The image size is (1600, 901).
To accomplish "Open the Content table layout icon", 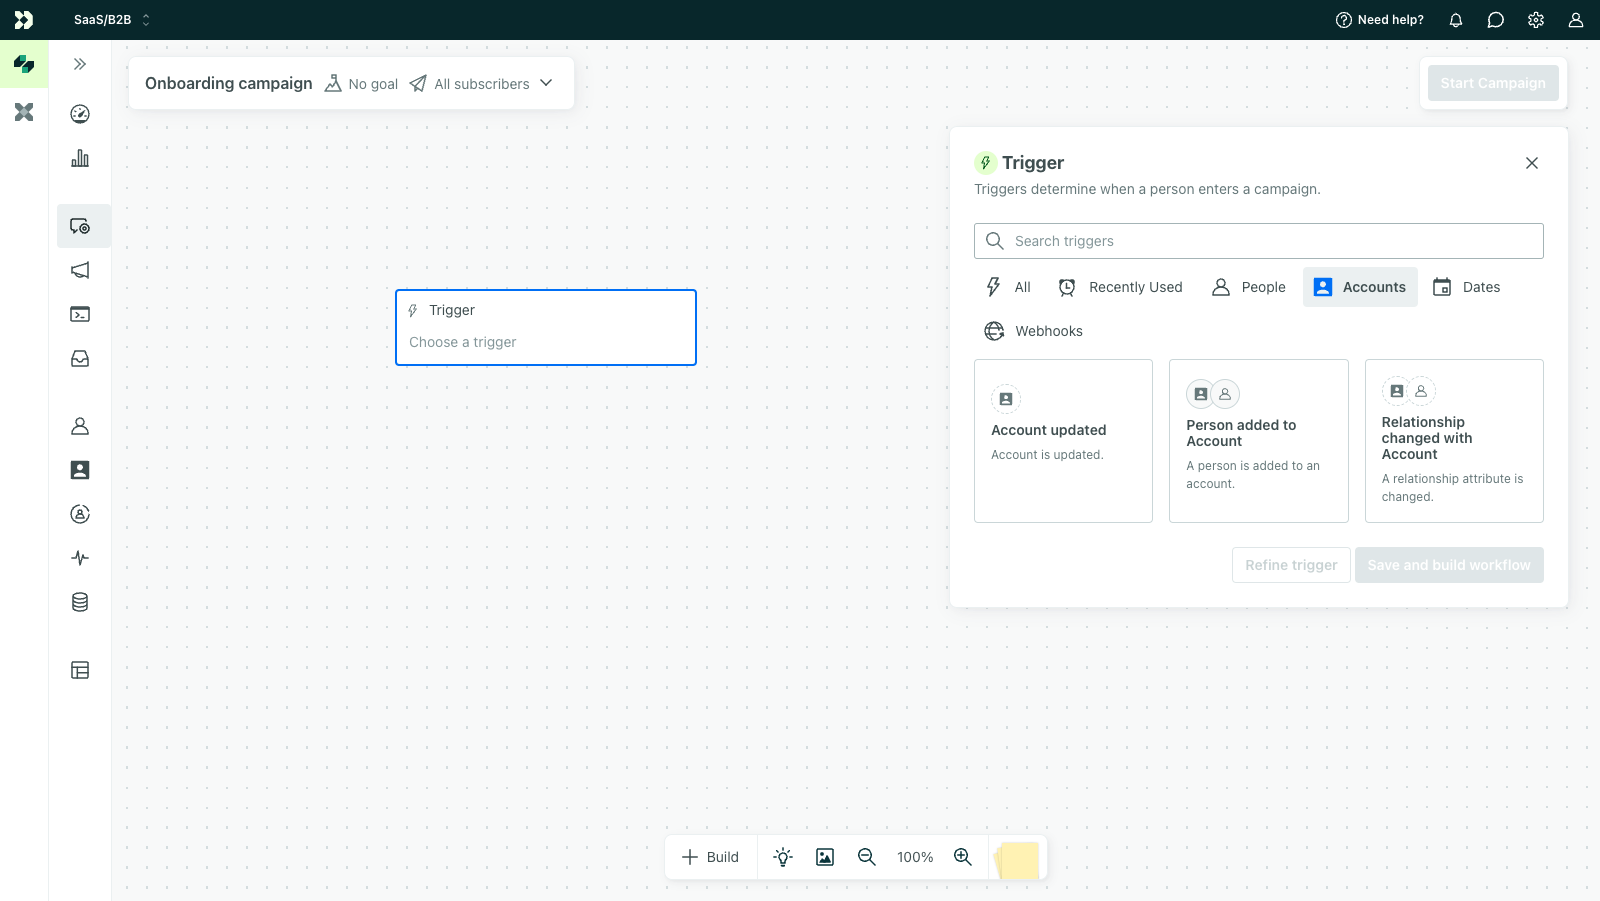I will coord(80,670).
